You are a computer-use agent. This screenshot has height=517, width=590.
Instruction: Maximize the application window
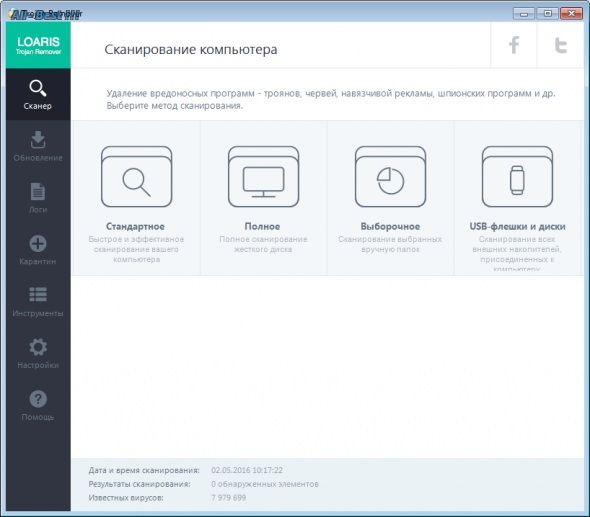(x=547, y=14)
